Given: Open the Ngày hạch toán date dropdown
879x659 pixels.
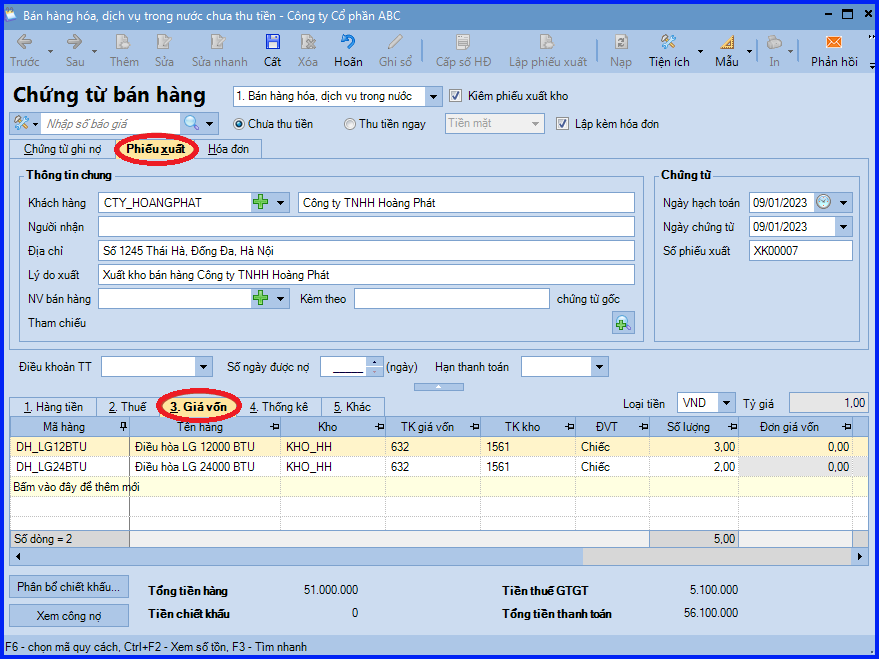Looking at the screenshot, I should 843,202.
